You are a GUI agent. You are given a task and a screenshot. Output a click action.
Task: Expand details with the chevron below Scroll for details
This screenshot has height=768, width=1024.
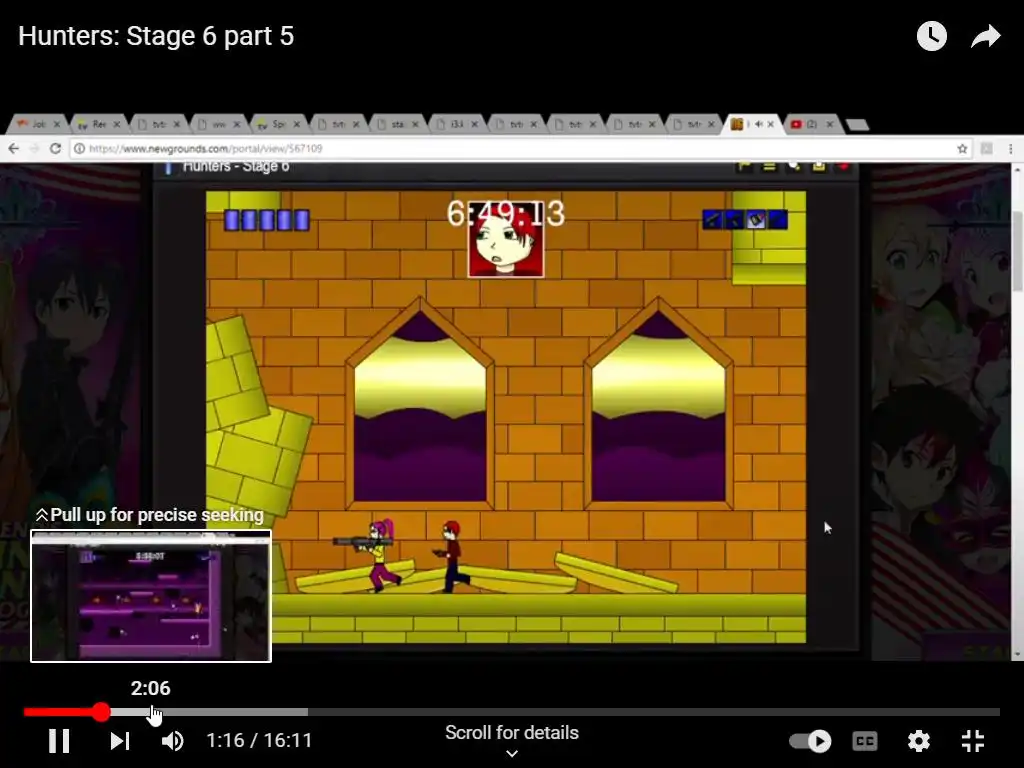coord(512,754)
